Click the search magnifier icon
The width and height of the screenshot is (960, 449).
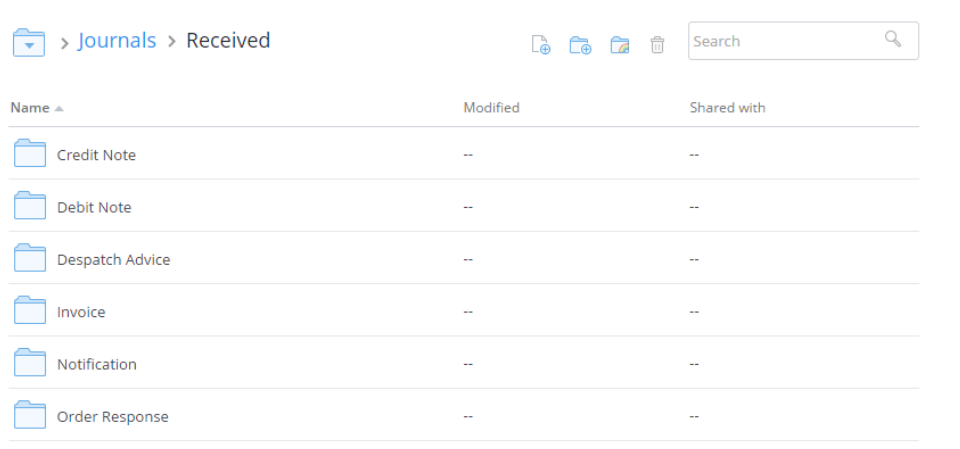[x=893, y=40]
